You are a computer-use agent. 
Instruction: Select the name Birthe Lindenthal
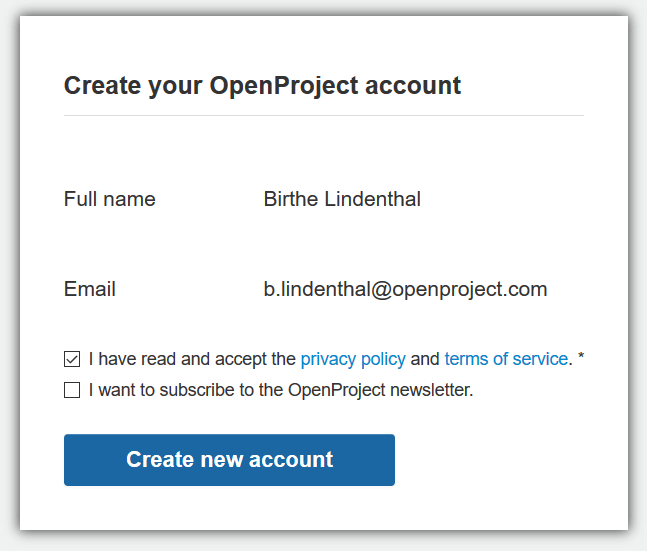pyautogui.click(x=342, y=199)
